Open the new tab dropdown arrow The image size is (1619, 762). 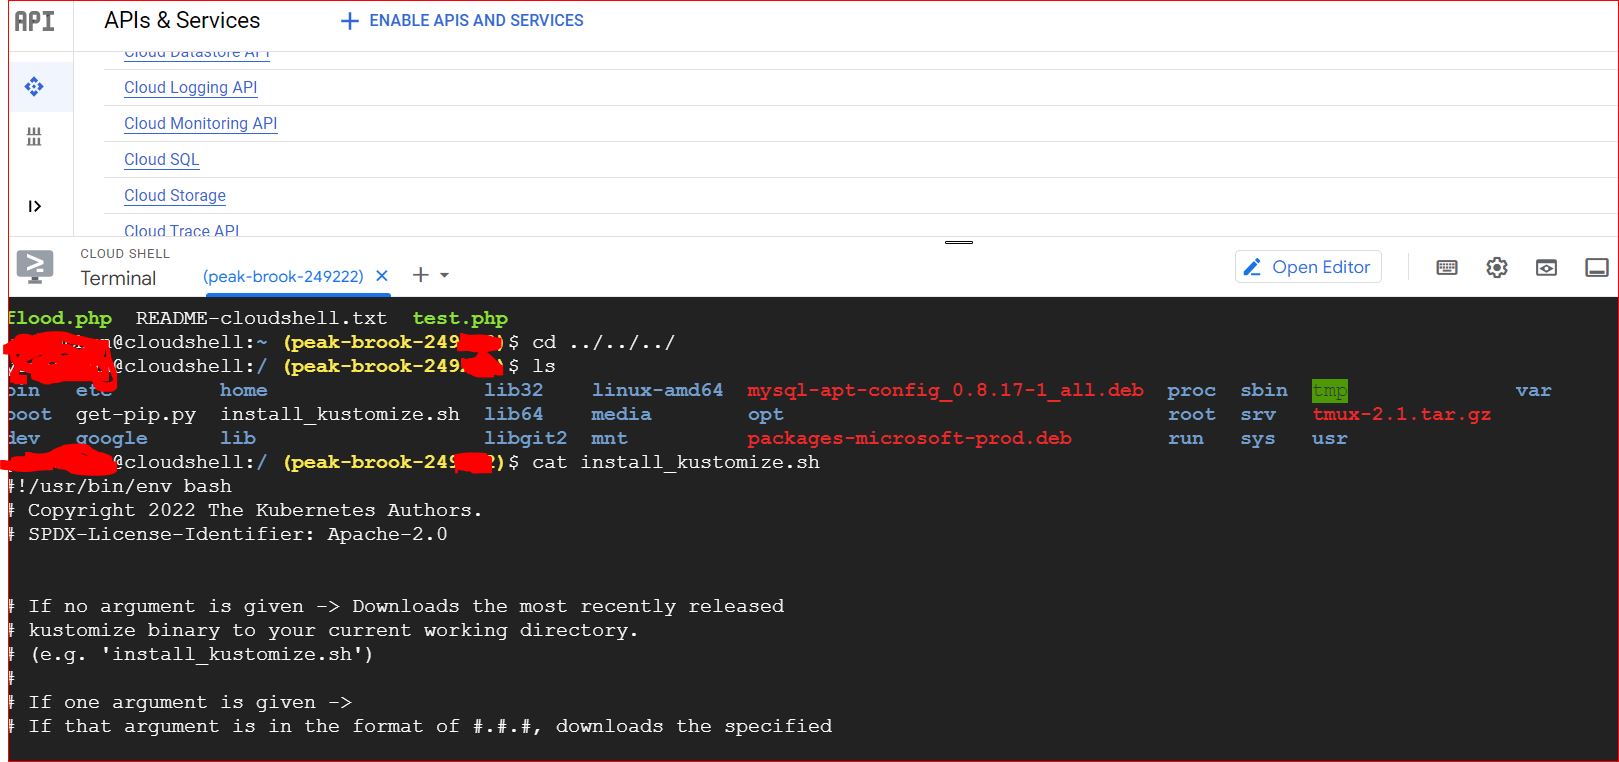(445, 275)
